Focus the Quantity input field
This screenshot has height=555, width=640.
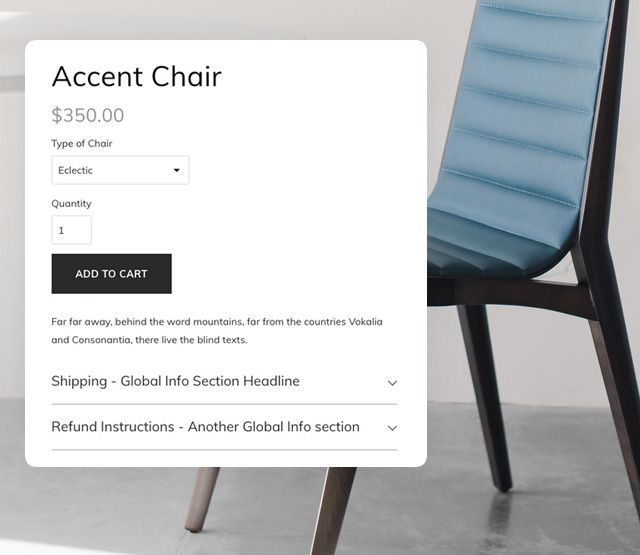[71, 230]
